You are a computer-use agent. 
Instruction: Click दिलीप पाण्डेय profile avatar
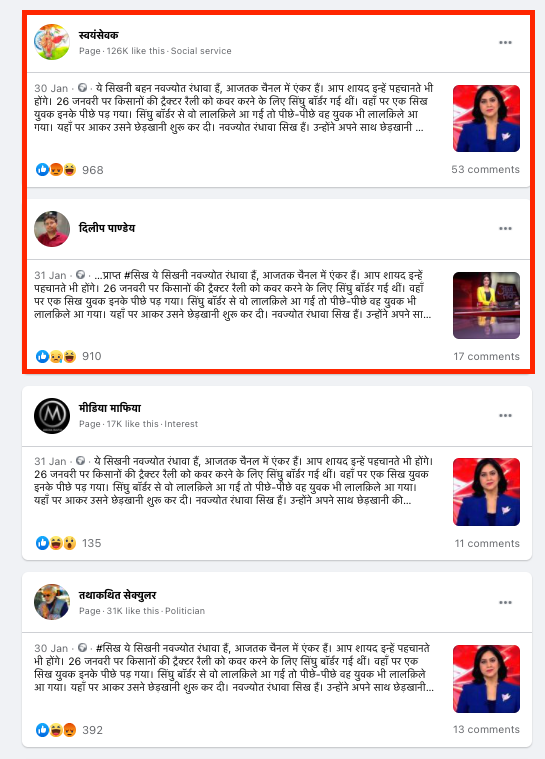[52, 228]
